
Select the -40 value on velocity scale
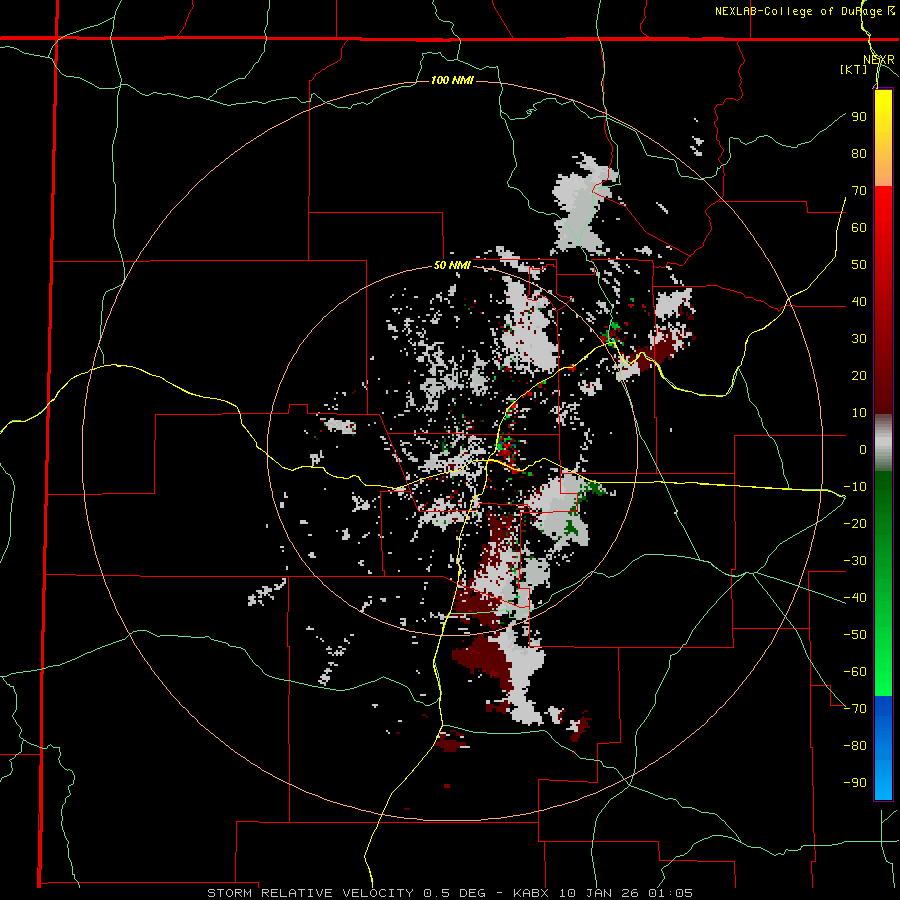(x=855, y=598)
